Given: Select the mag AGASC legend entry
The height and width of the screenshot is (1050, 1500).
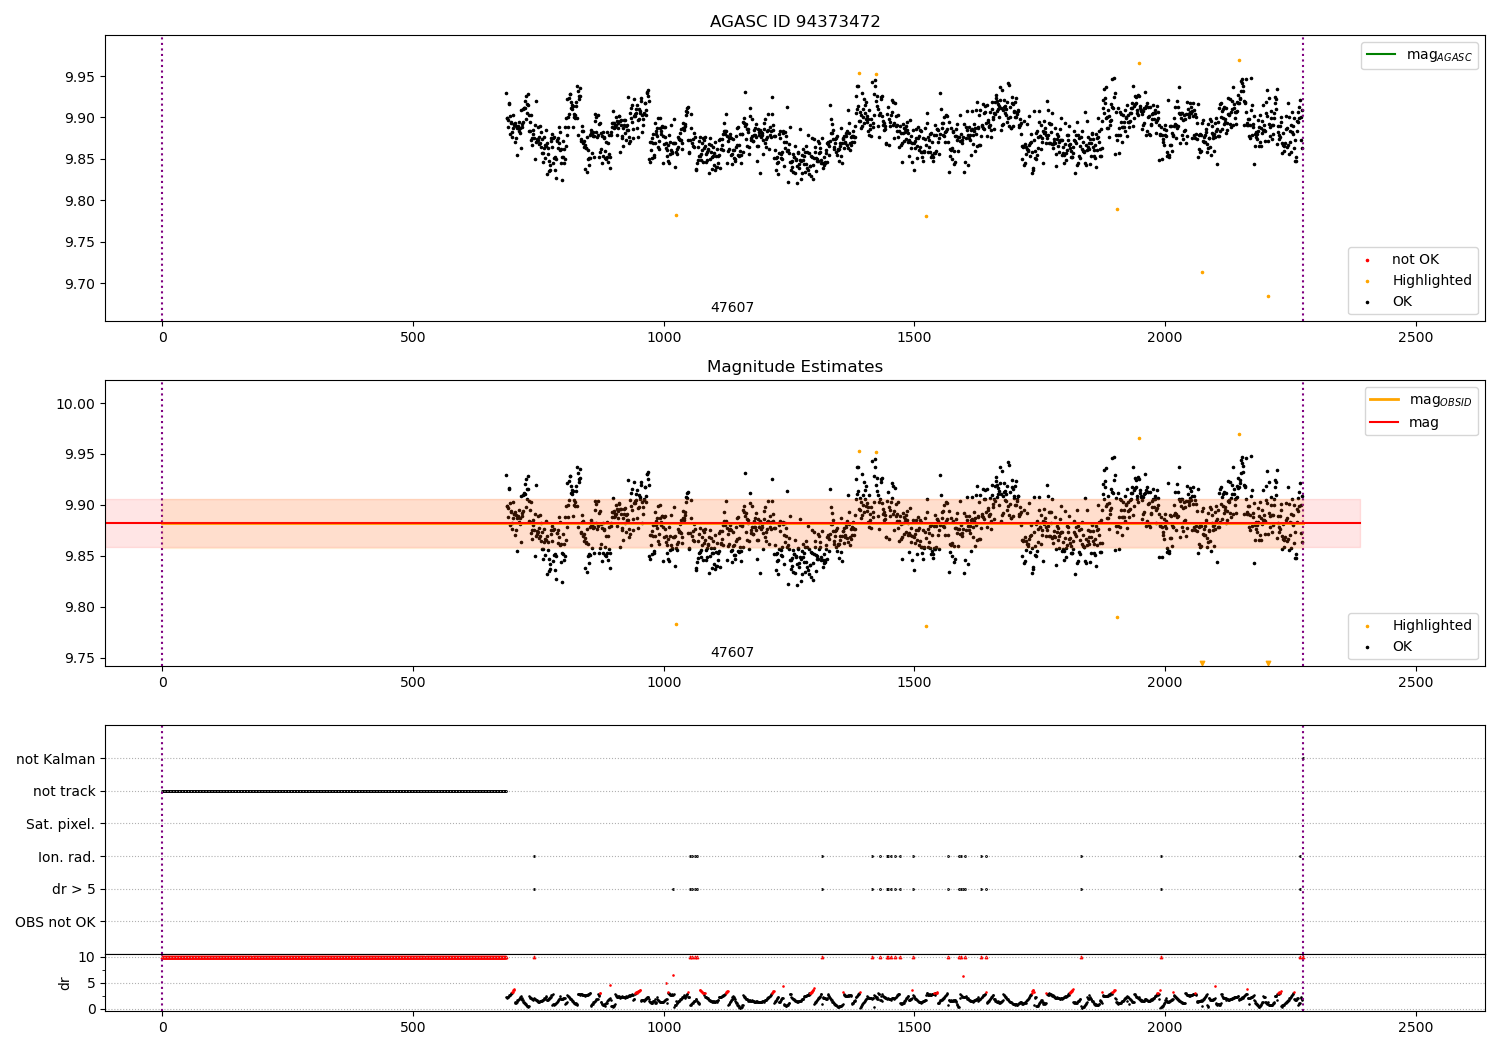Looking at the screenshot, I should (1419, 55).
